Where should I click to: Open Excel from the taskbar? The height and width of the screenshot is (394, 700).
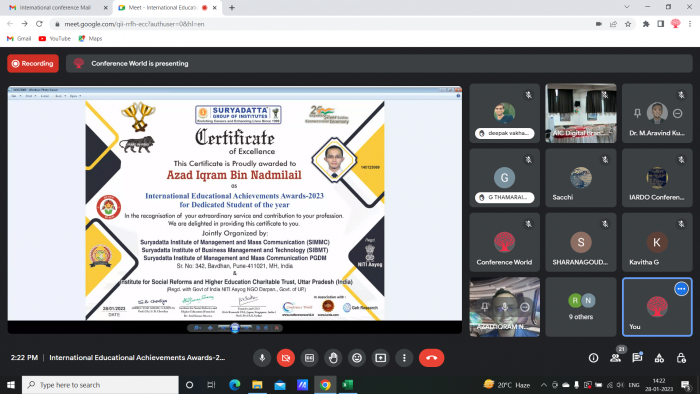(348, 385)
